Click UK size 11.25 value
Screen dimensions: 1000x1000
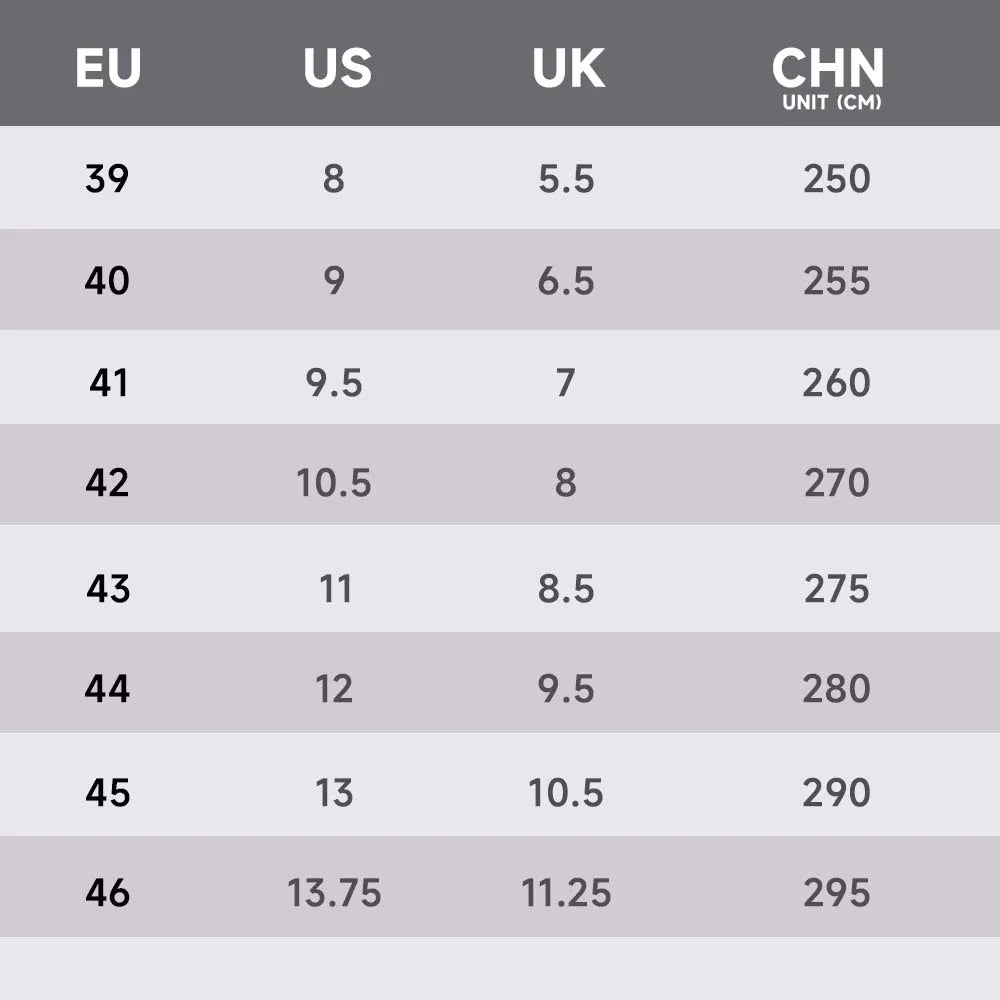pos(566,892)
